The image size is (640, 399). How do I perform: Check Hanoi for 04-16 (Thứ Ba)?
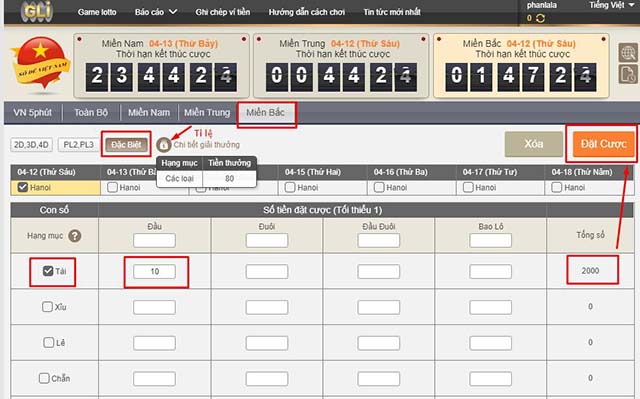(379, 187)
